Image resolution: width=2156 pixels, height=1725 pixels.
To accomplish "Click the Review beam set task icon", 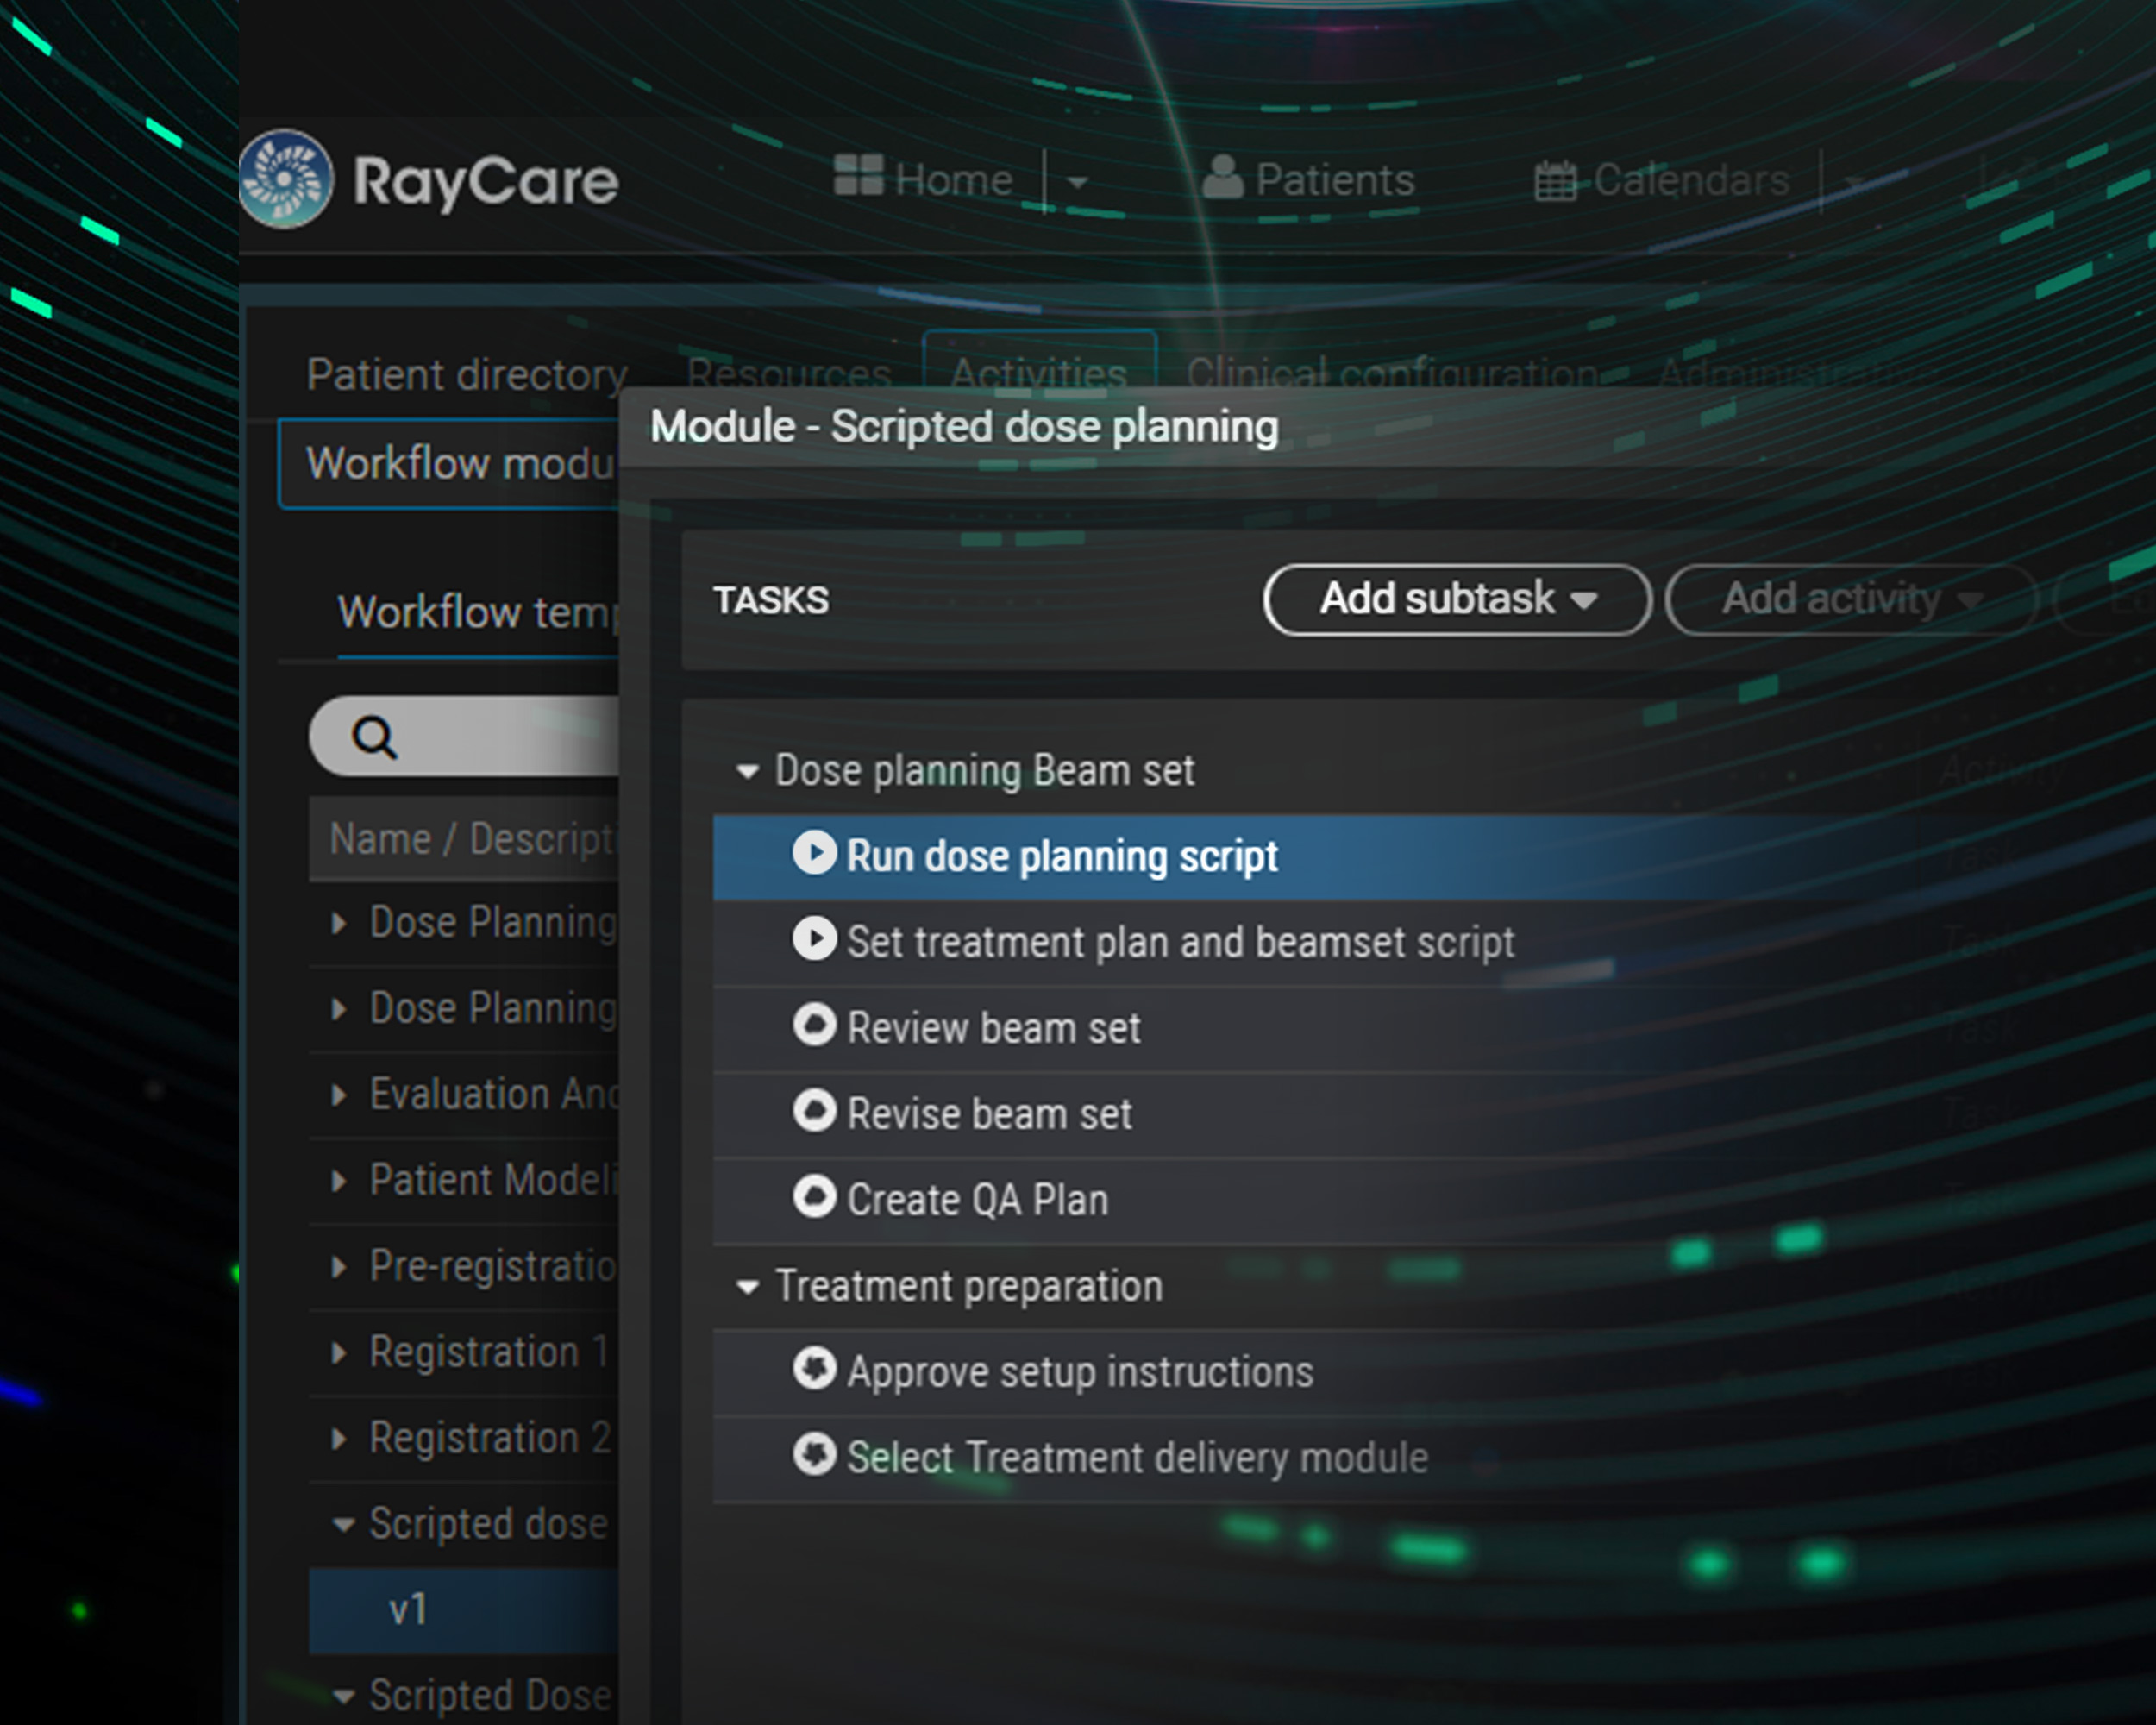I will pyautogui.click(x=814, y=1026).
